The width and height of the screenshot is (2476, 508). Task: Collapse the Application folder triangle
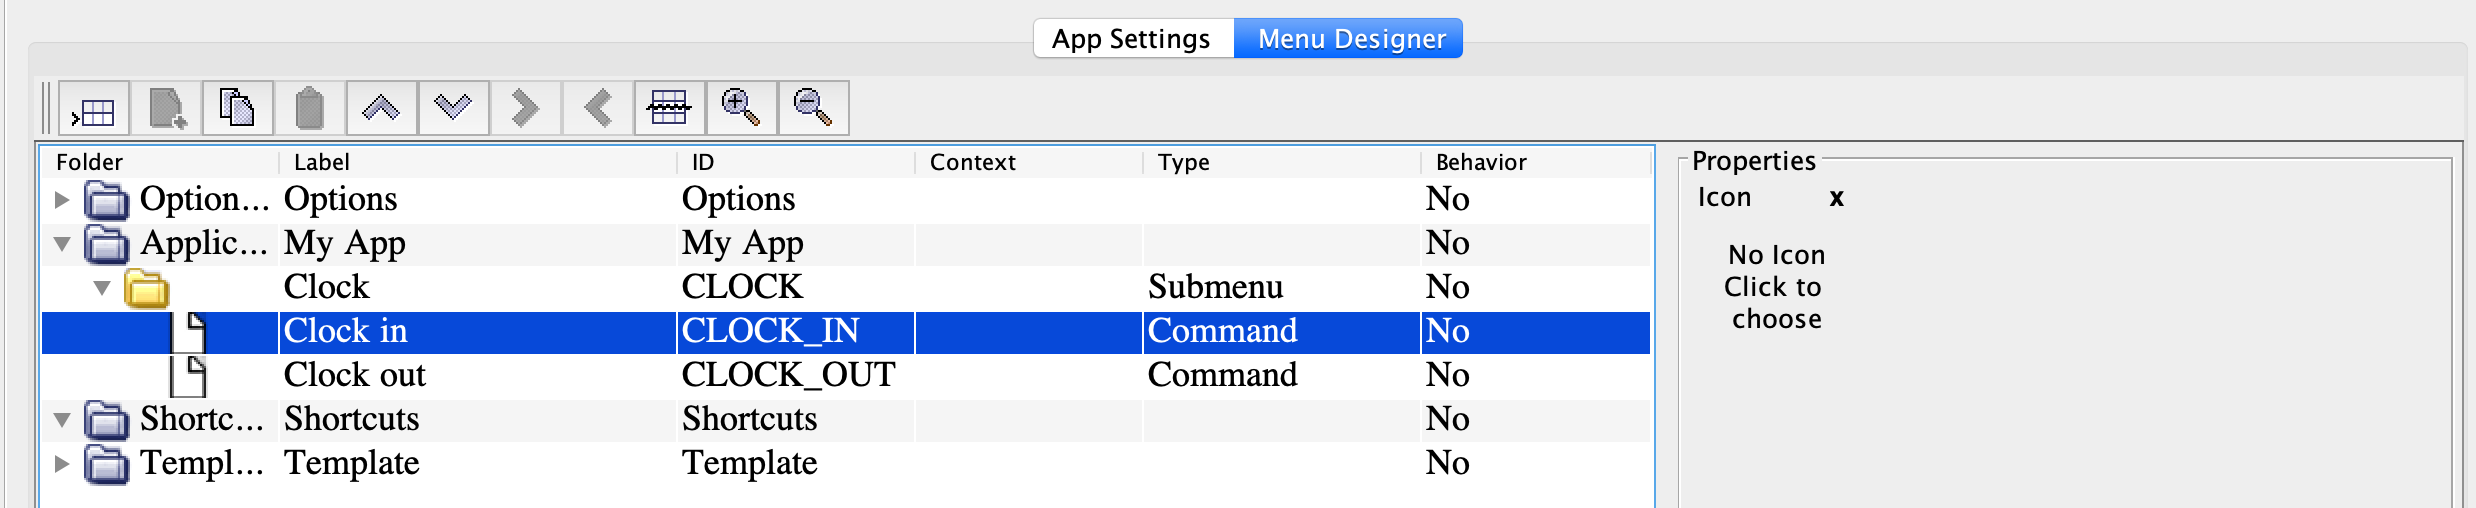tap(62, 244)
